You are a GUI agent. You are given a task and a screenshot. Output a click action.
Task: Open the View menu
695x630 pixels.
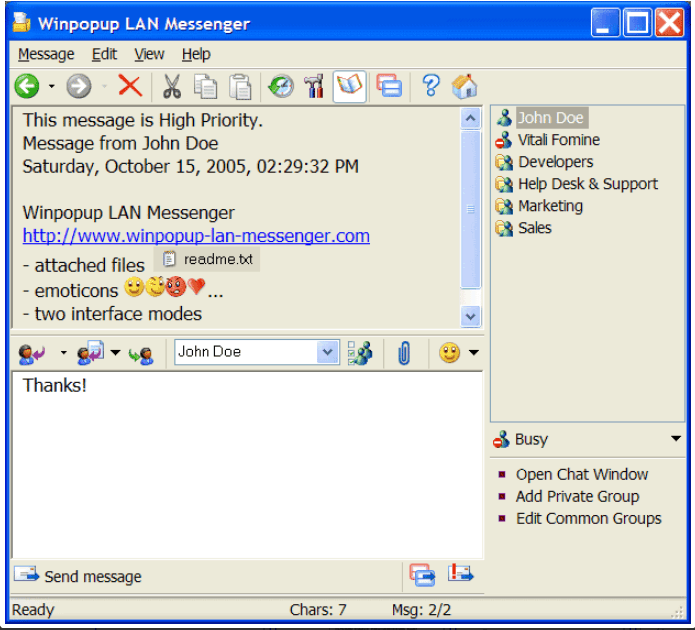pyautogui.click(x=149, y=54)
